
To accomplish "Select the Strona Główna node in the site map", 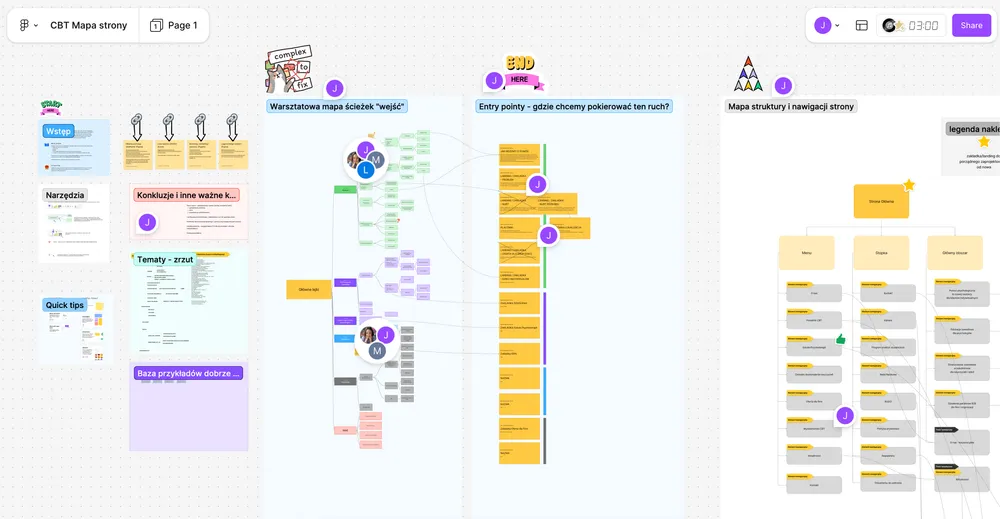I will click(x=881, y=201).
